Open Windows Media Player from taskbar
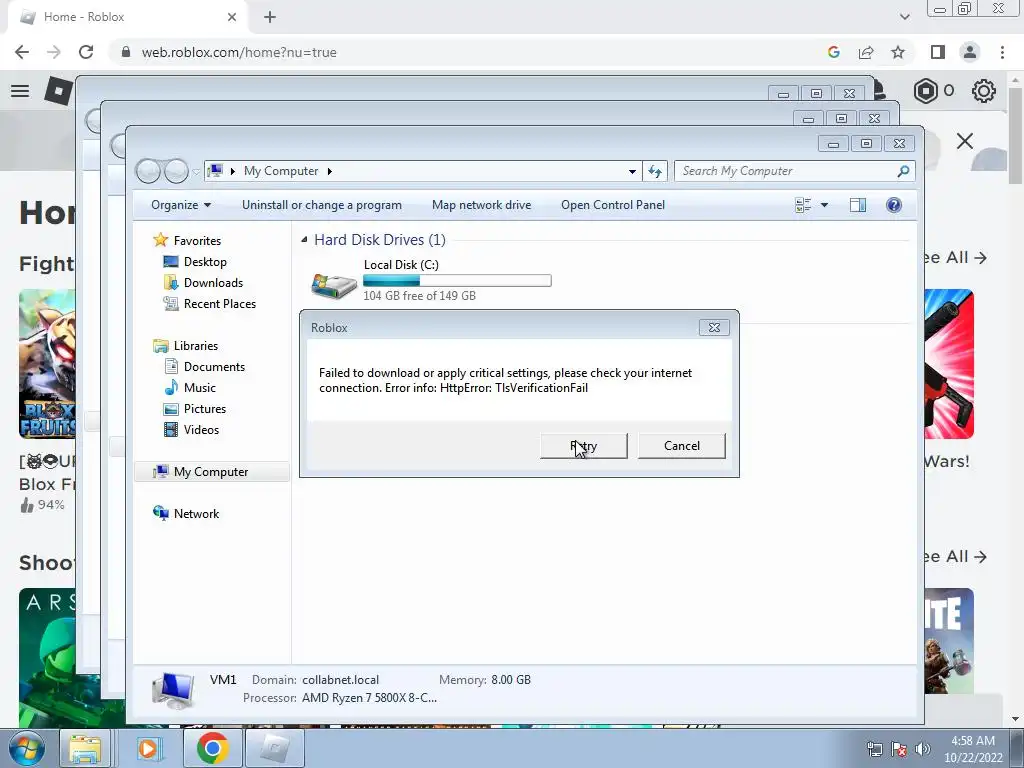The width and height of the screenshot is (1024, 768). [x=148, y=748]
